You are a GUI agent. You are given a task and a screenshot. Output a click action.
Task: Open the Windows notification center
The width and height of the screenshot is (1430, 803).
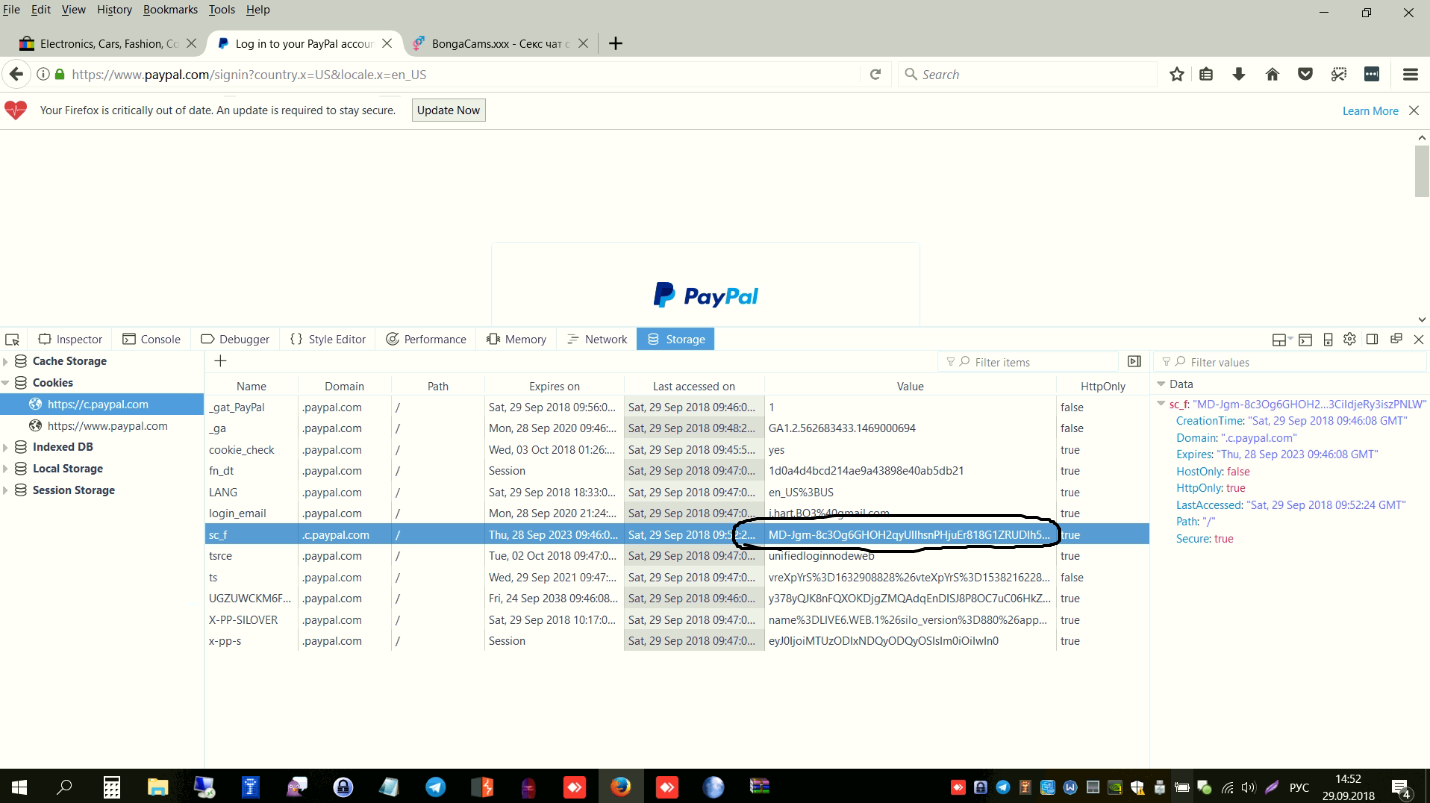pyautogui.click(x=1401, y=787)
